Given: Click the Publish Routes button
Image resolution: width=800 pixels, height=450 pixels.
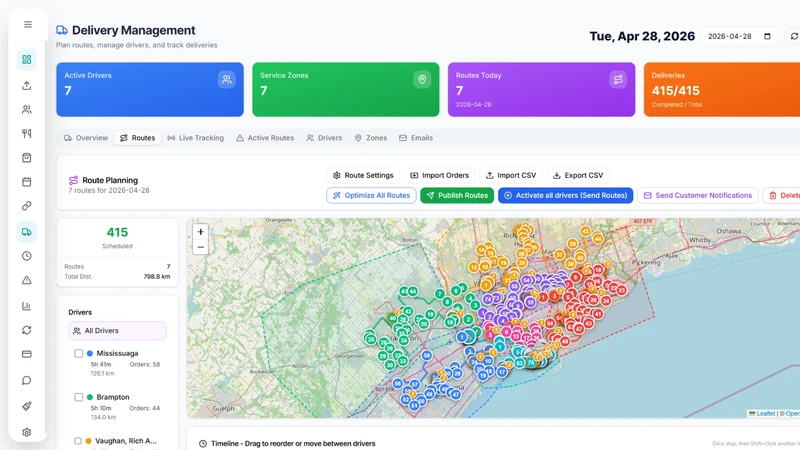Looking at the screenshot, I should click(457, 195).
